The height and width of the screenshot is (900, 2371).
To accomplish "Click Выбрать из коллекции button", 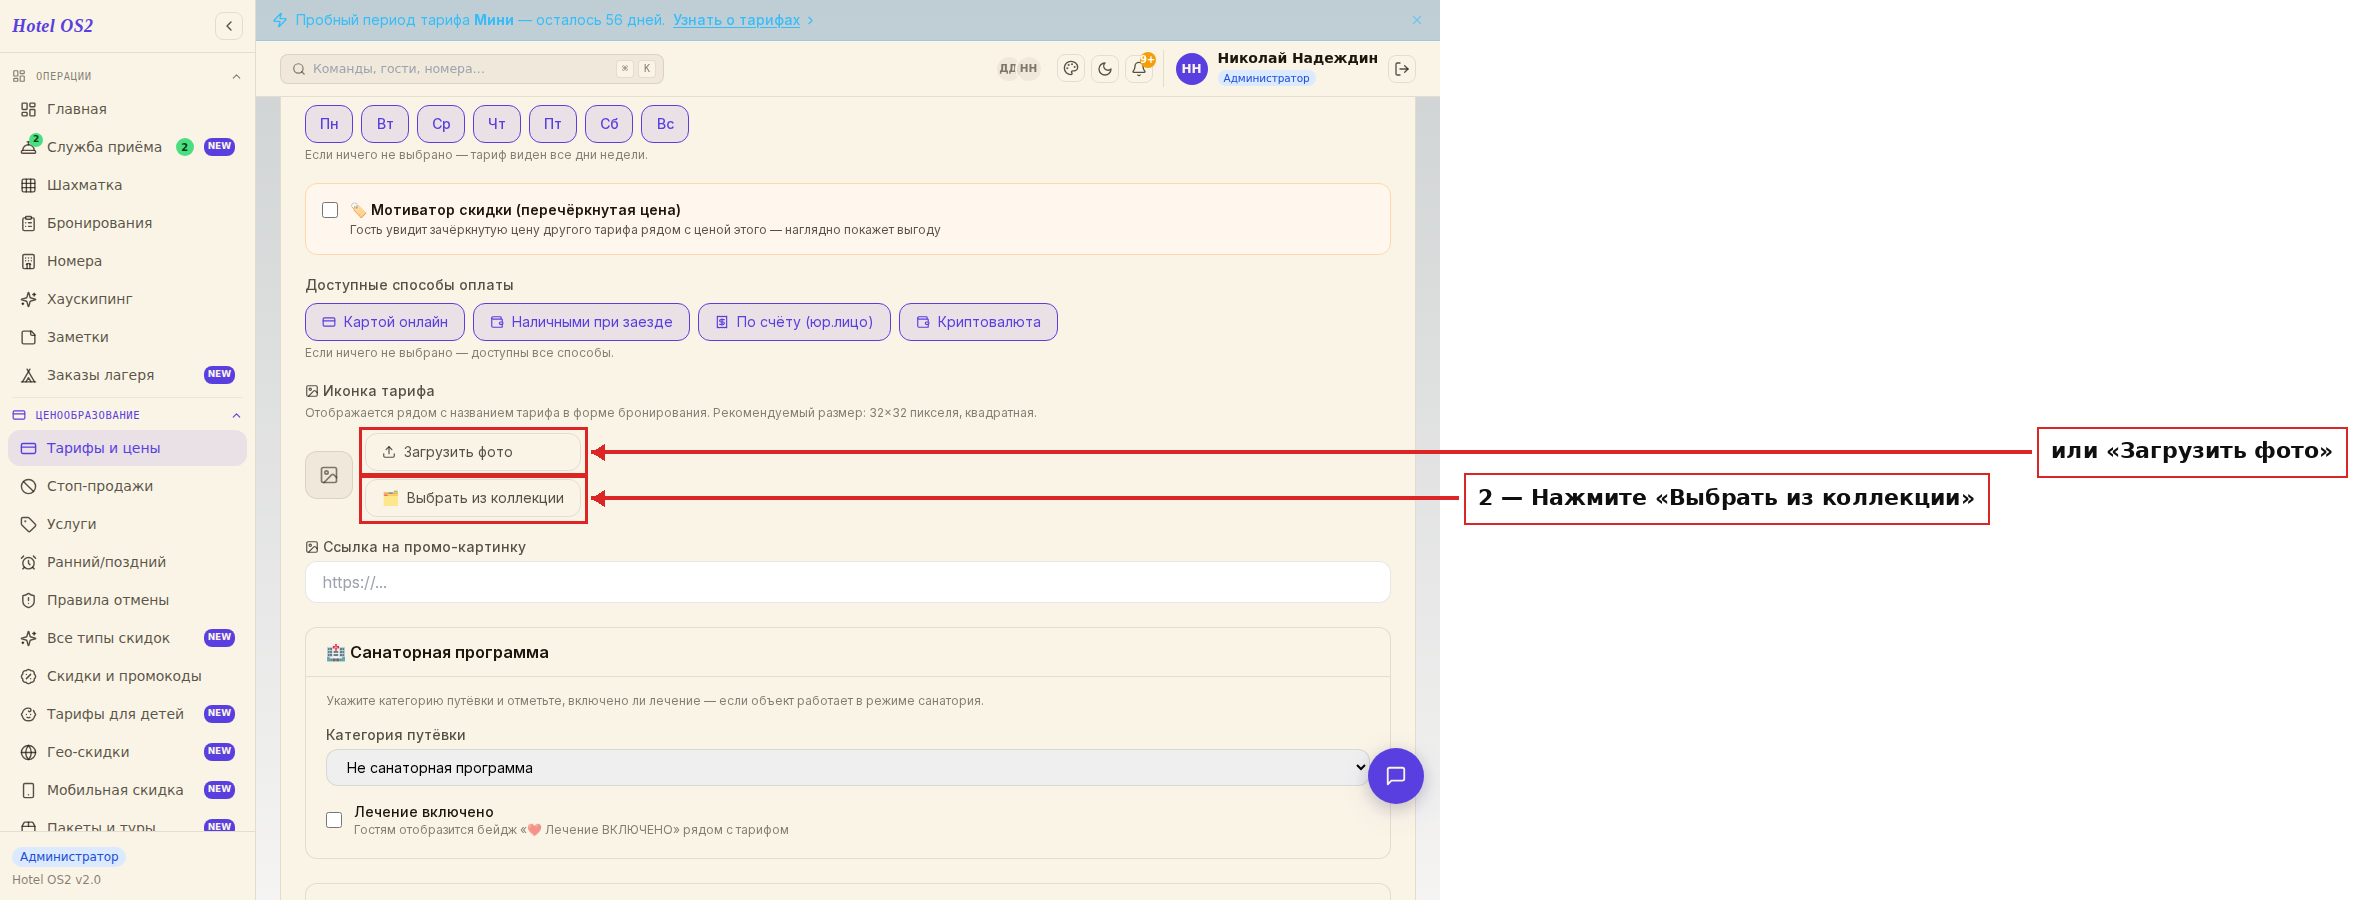I will (x=472, y=498).
